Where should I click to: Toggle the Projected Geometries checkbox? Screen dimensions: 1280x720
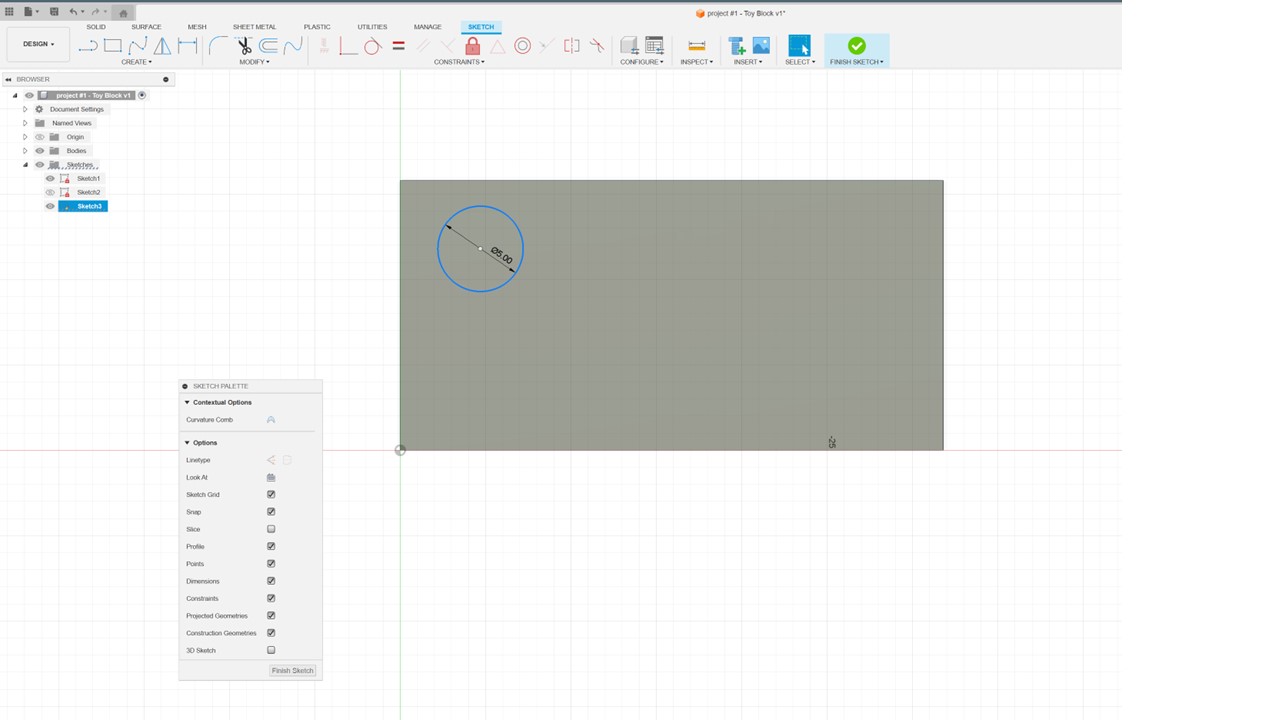(271, 616)
